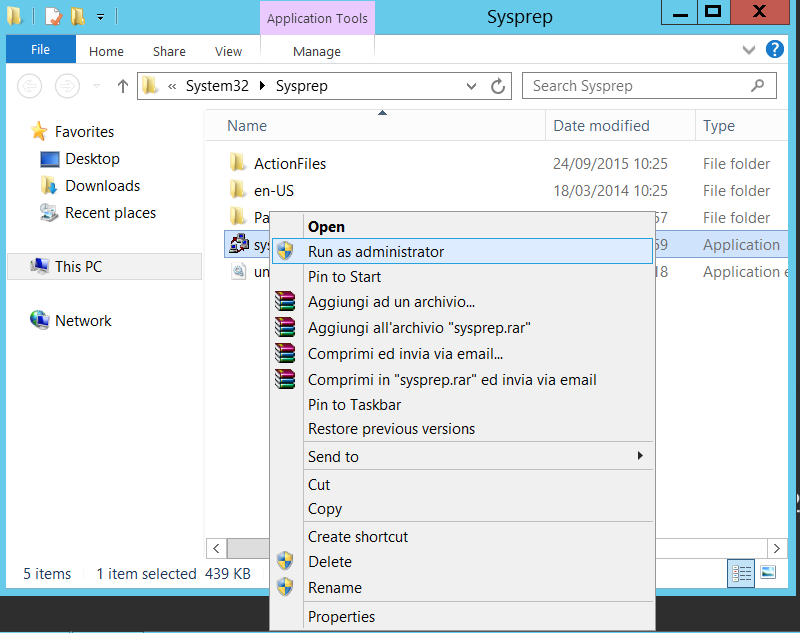Choose Cut from the context menu

click(x=462, y=485)
